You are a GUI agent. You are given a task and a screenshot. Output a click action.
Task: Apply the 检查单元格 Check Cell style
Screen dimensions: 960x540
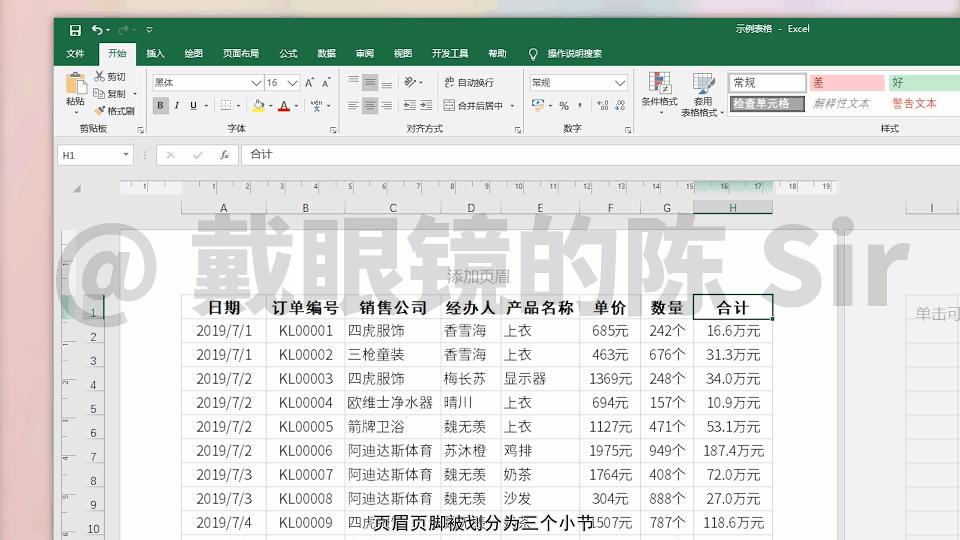(767, 103)
